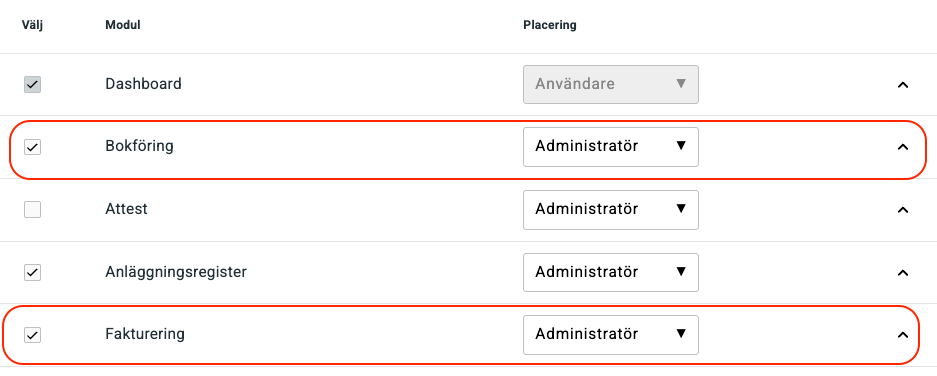Image resolution: width=937 pixels, height=376 pixels.
Task: Uncheck the Fakturering module checkbox
Action: [32, 335]
